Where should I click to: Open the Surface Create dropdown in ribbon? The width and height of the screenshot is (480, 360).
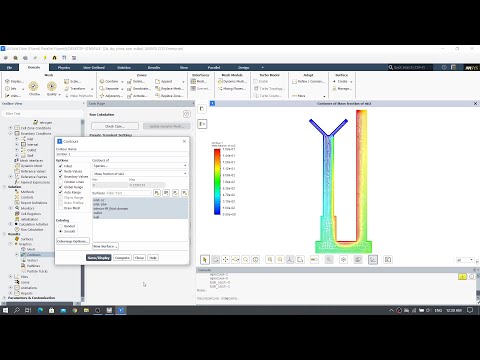click(x=342, y=81)
